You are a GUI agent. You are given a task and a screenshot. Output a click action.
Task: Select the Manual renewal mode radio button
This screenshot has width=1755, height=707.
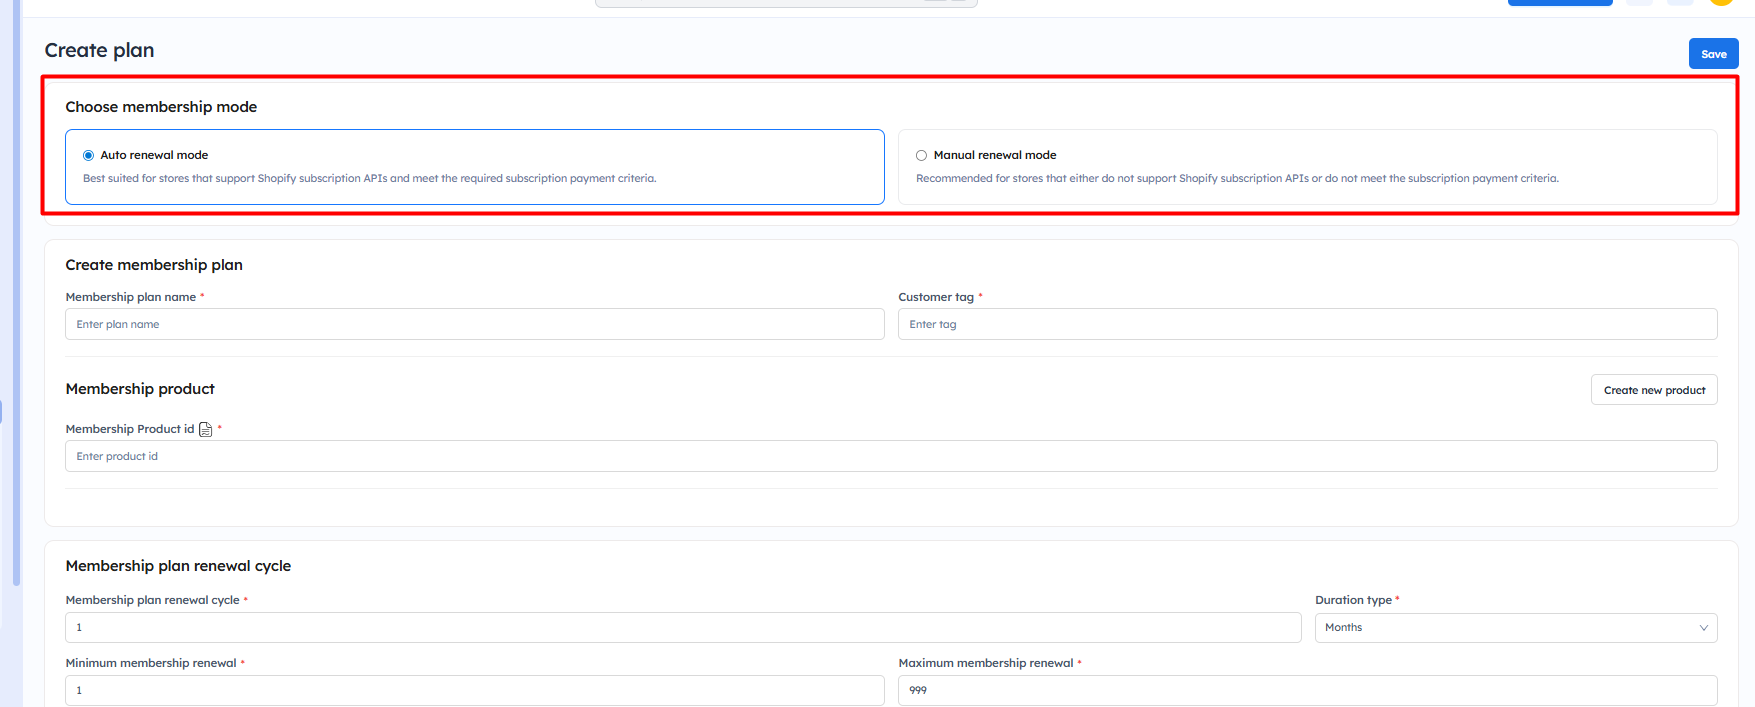(x=921, y=155)
